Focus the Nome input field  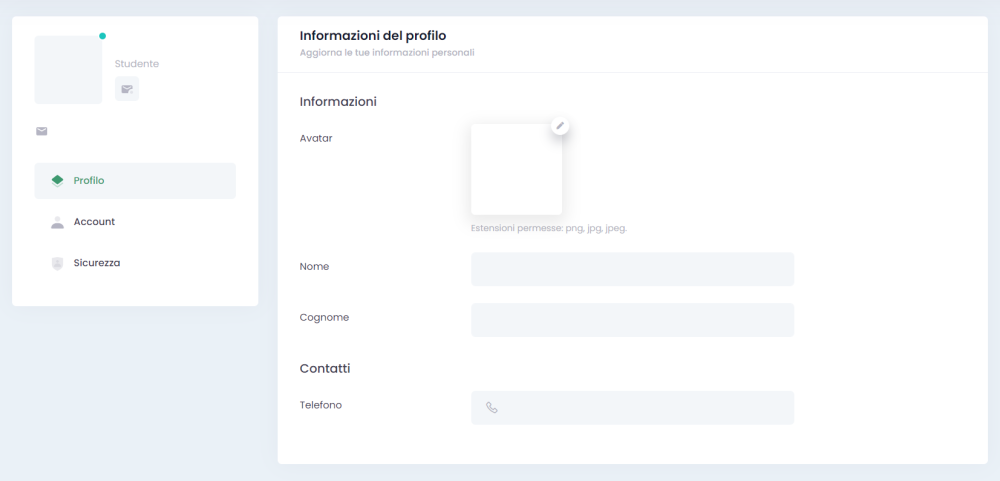632,269
